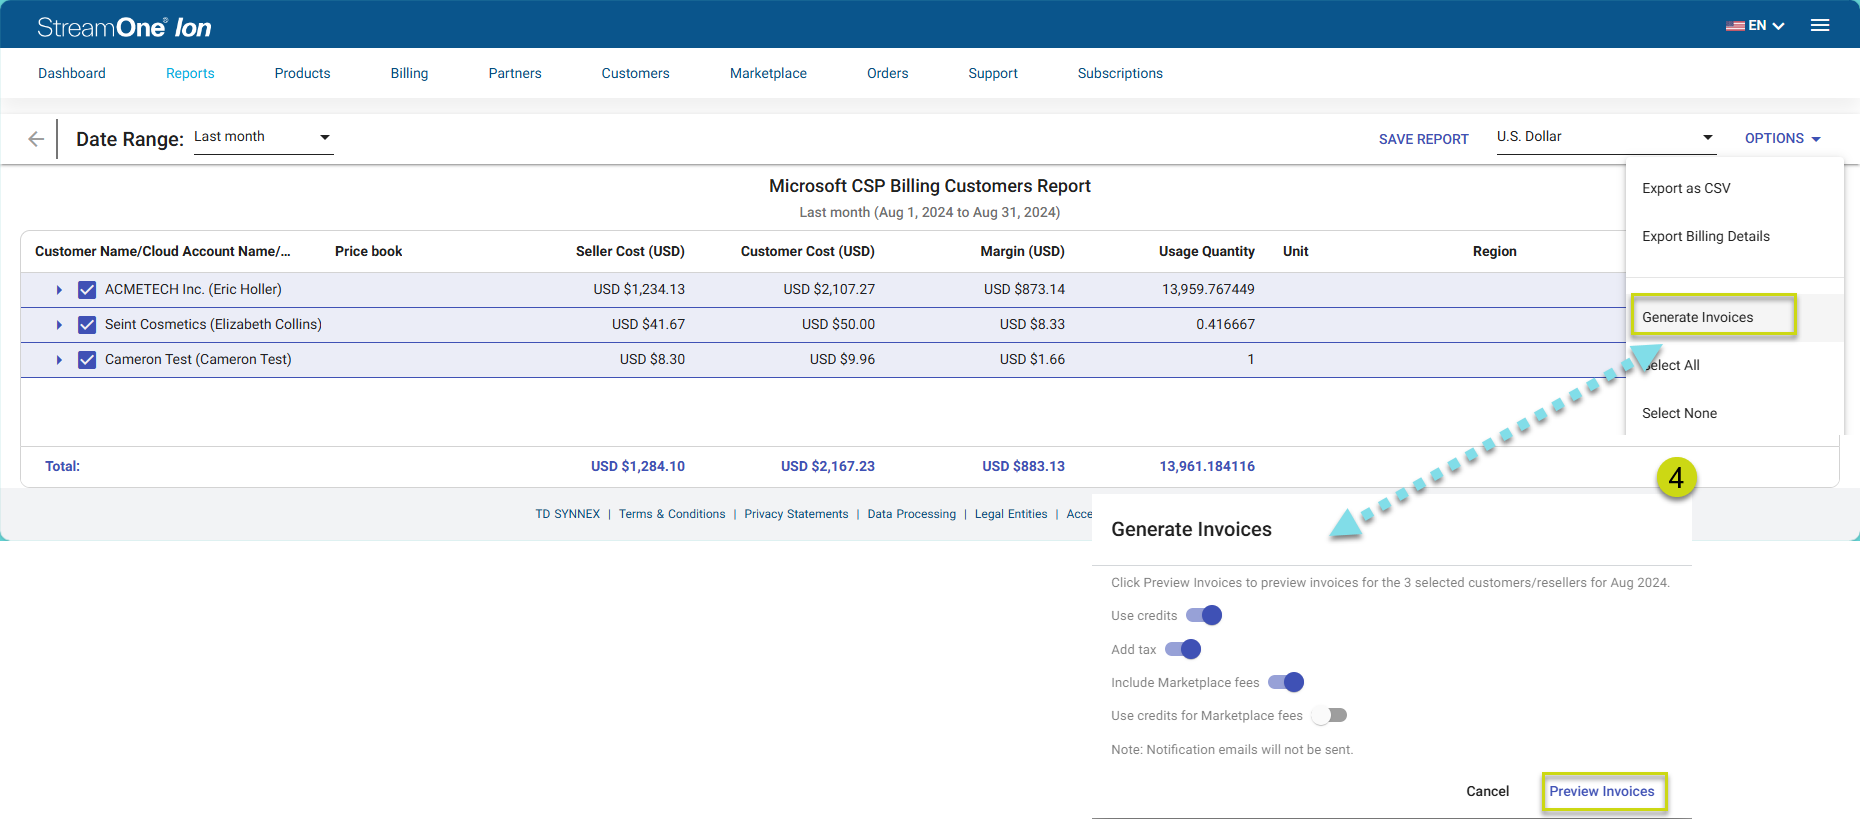Image resolution: width=1860 pixels, height=819 pixels.
Task: Click total customer cost USD $2,167.23
Action: [x=827, y=466]
